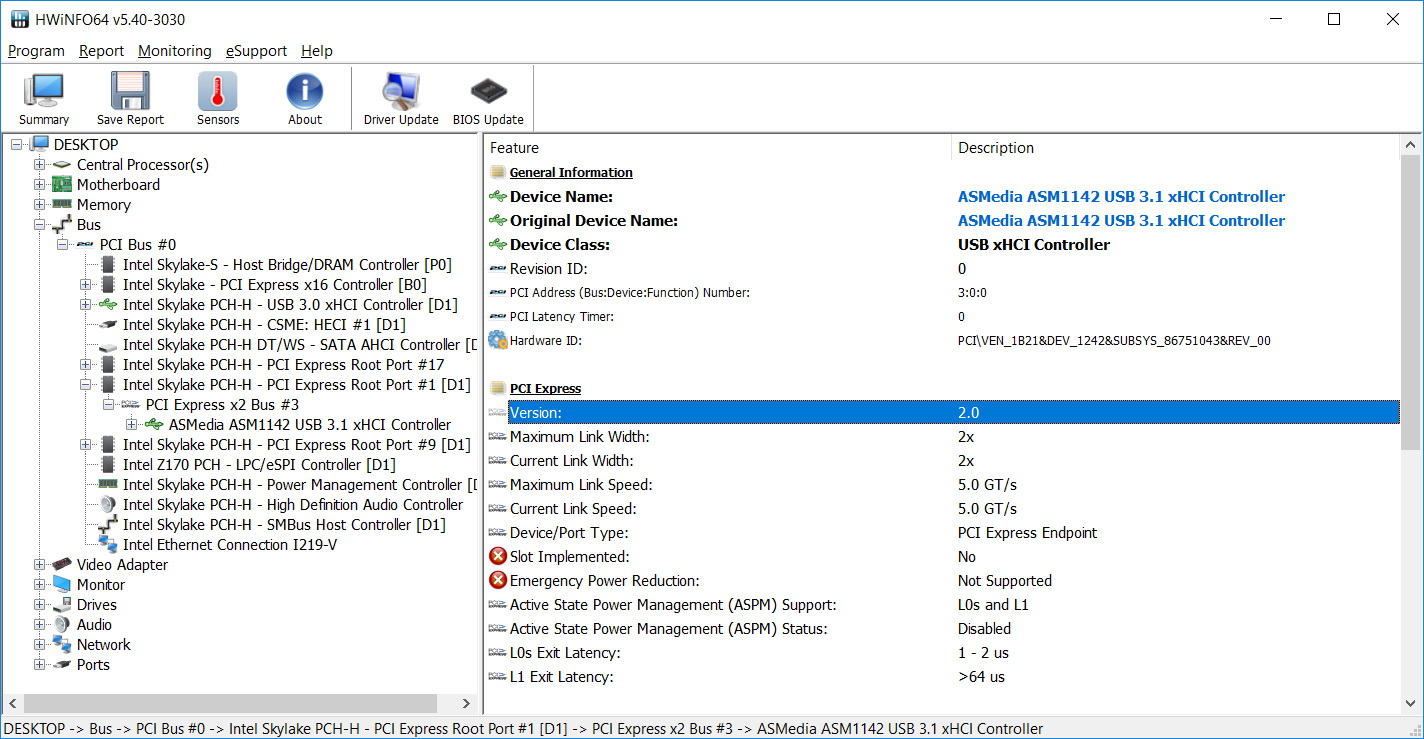1424x739 pixels.
Task: Click the red X icon beside Slot Implemented
Action: coord(498,556)
